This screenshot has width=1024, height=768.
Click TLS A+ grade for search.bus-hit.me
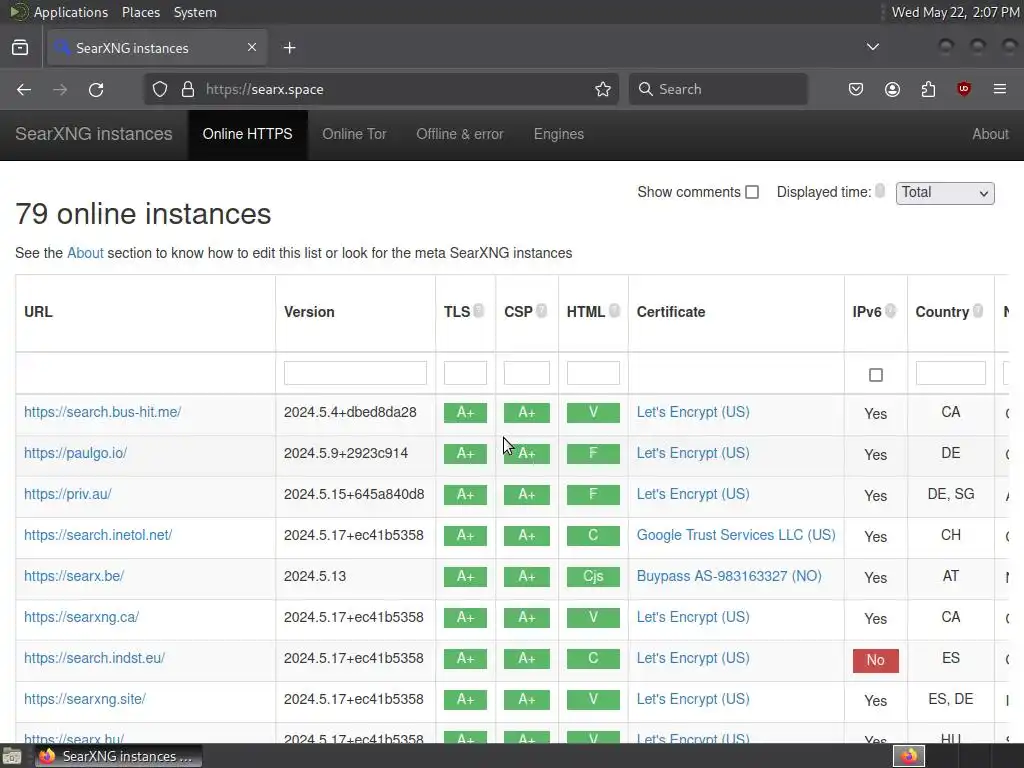[x=465, y=413]
